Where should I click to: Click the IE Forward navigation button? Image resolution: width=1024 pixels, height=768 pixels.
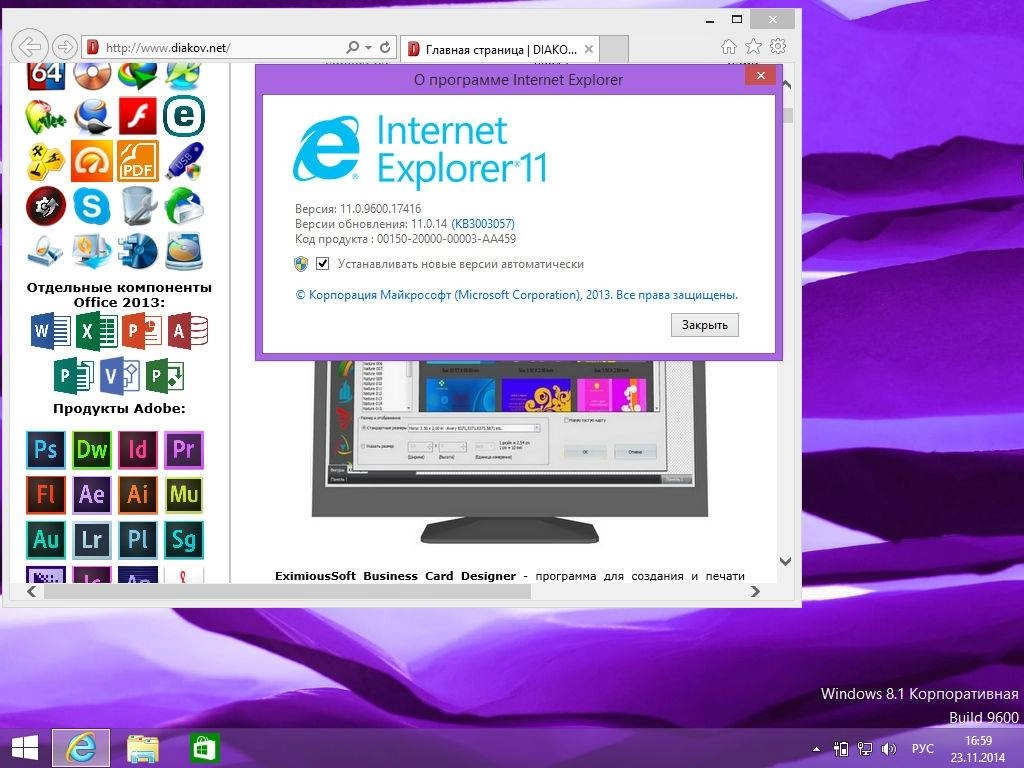click(64, 47)
